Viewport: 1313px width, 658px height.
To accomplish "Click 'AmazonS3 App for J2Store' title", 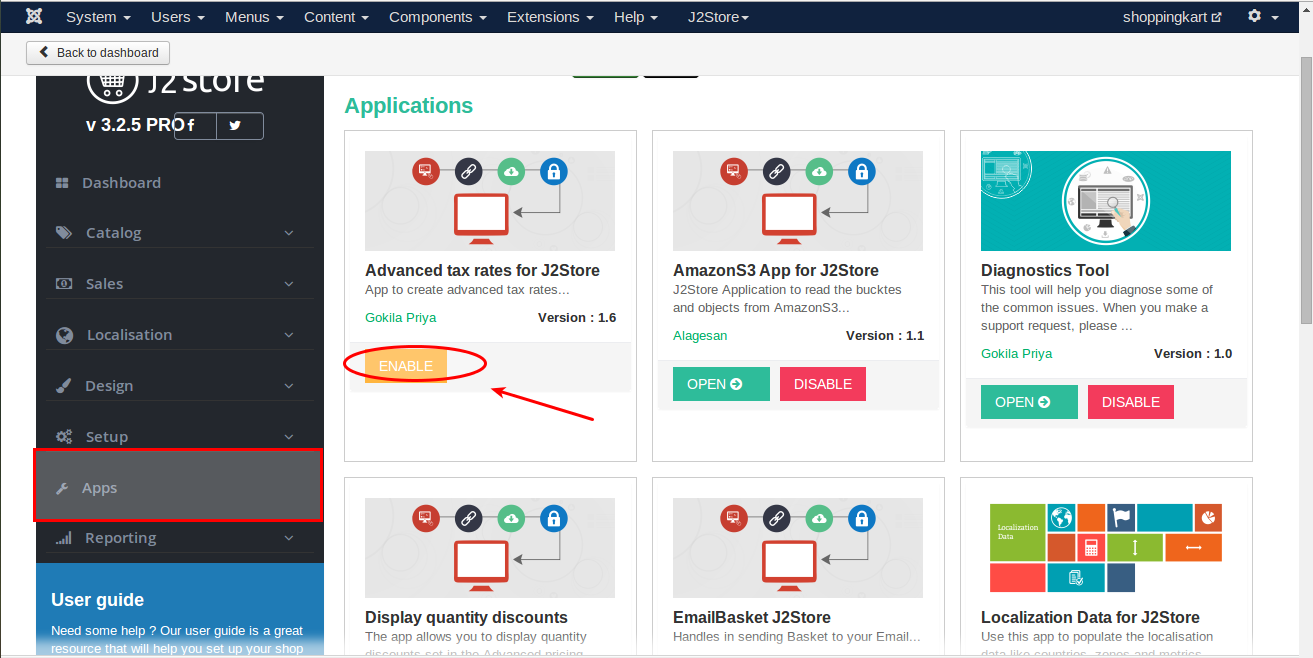I will (x=776, y=270).
